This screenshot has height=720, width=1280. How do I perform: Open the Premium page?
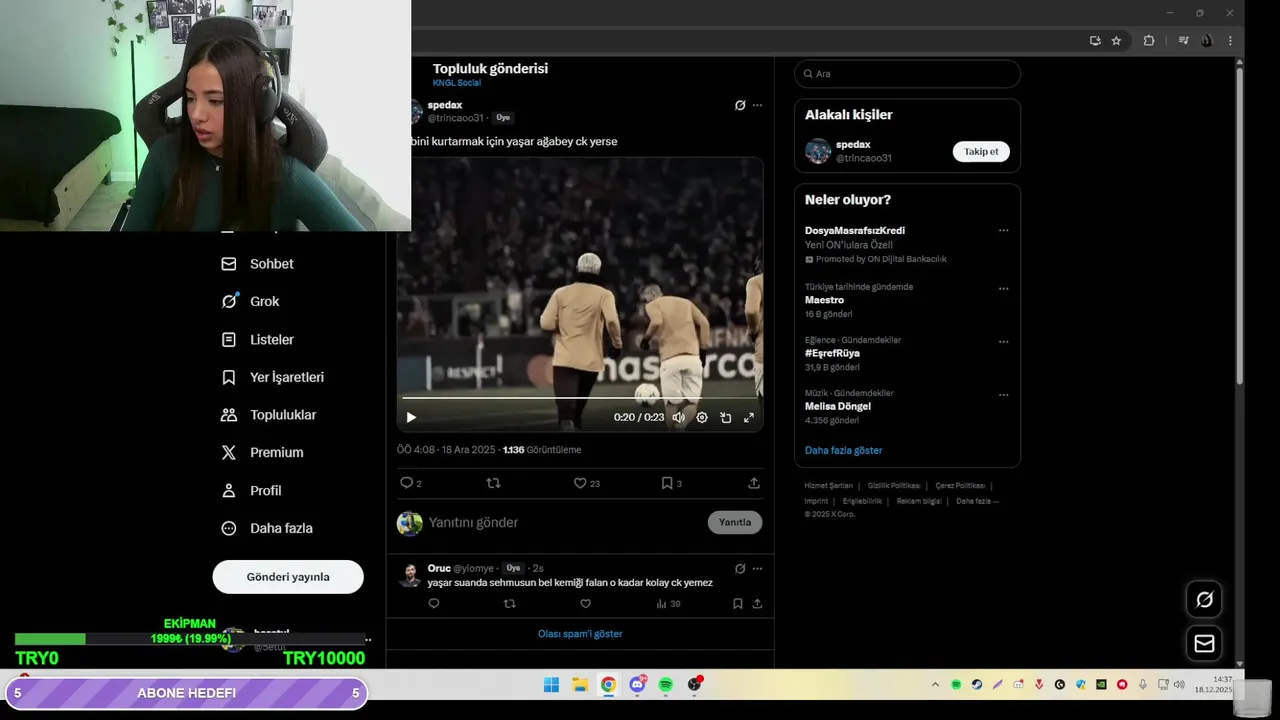(x=262, y=453)
